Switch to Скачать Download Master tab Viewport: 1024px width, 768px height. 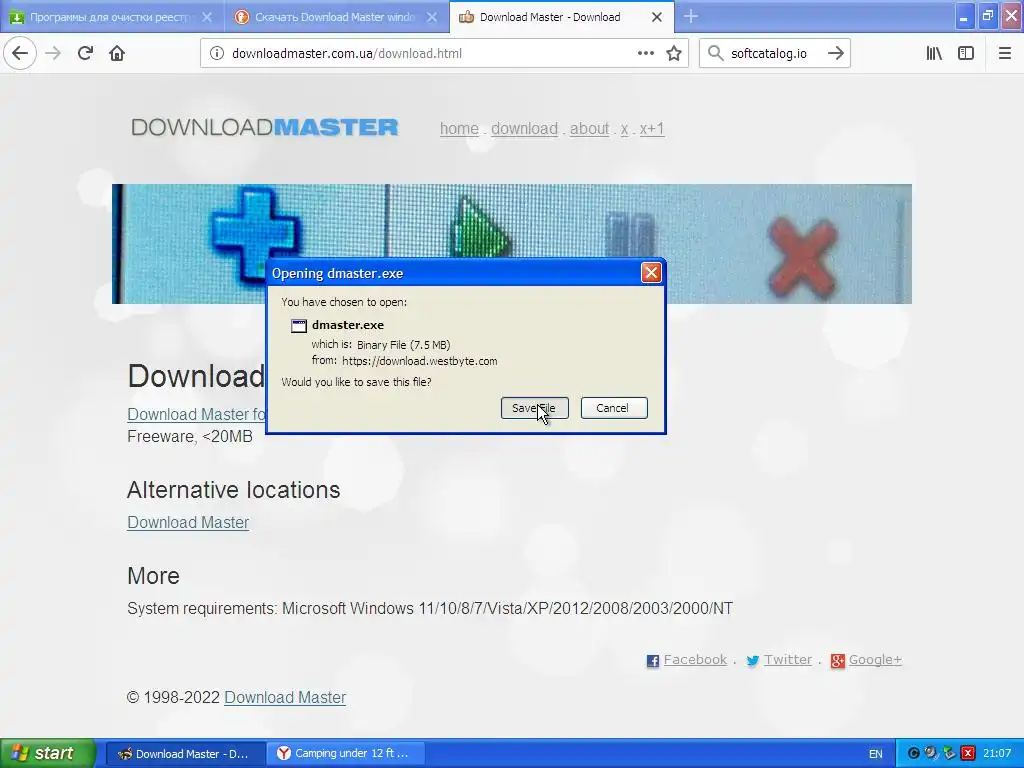click(337, 17)
